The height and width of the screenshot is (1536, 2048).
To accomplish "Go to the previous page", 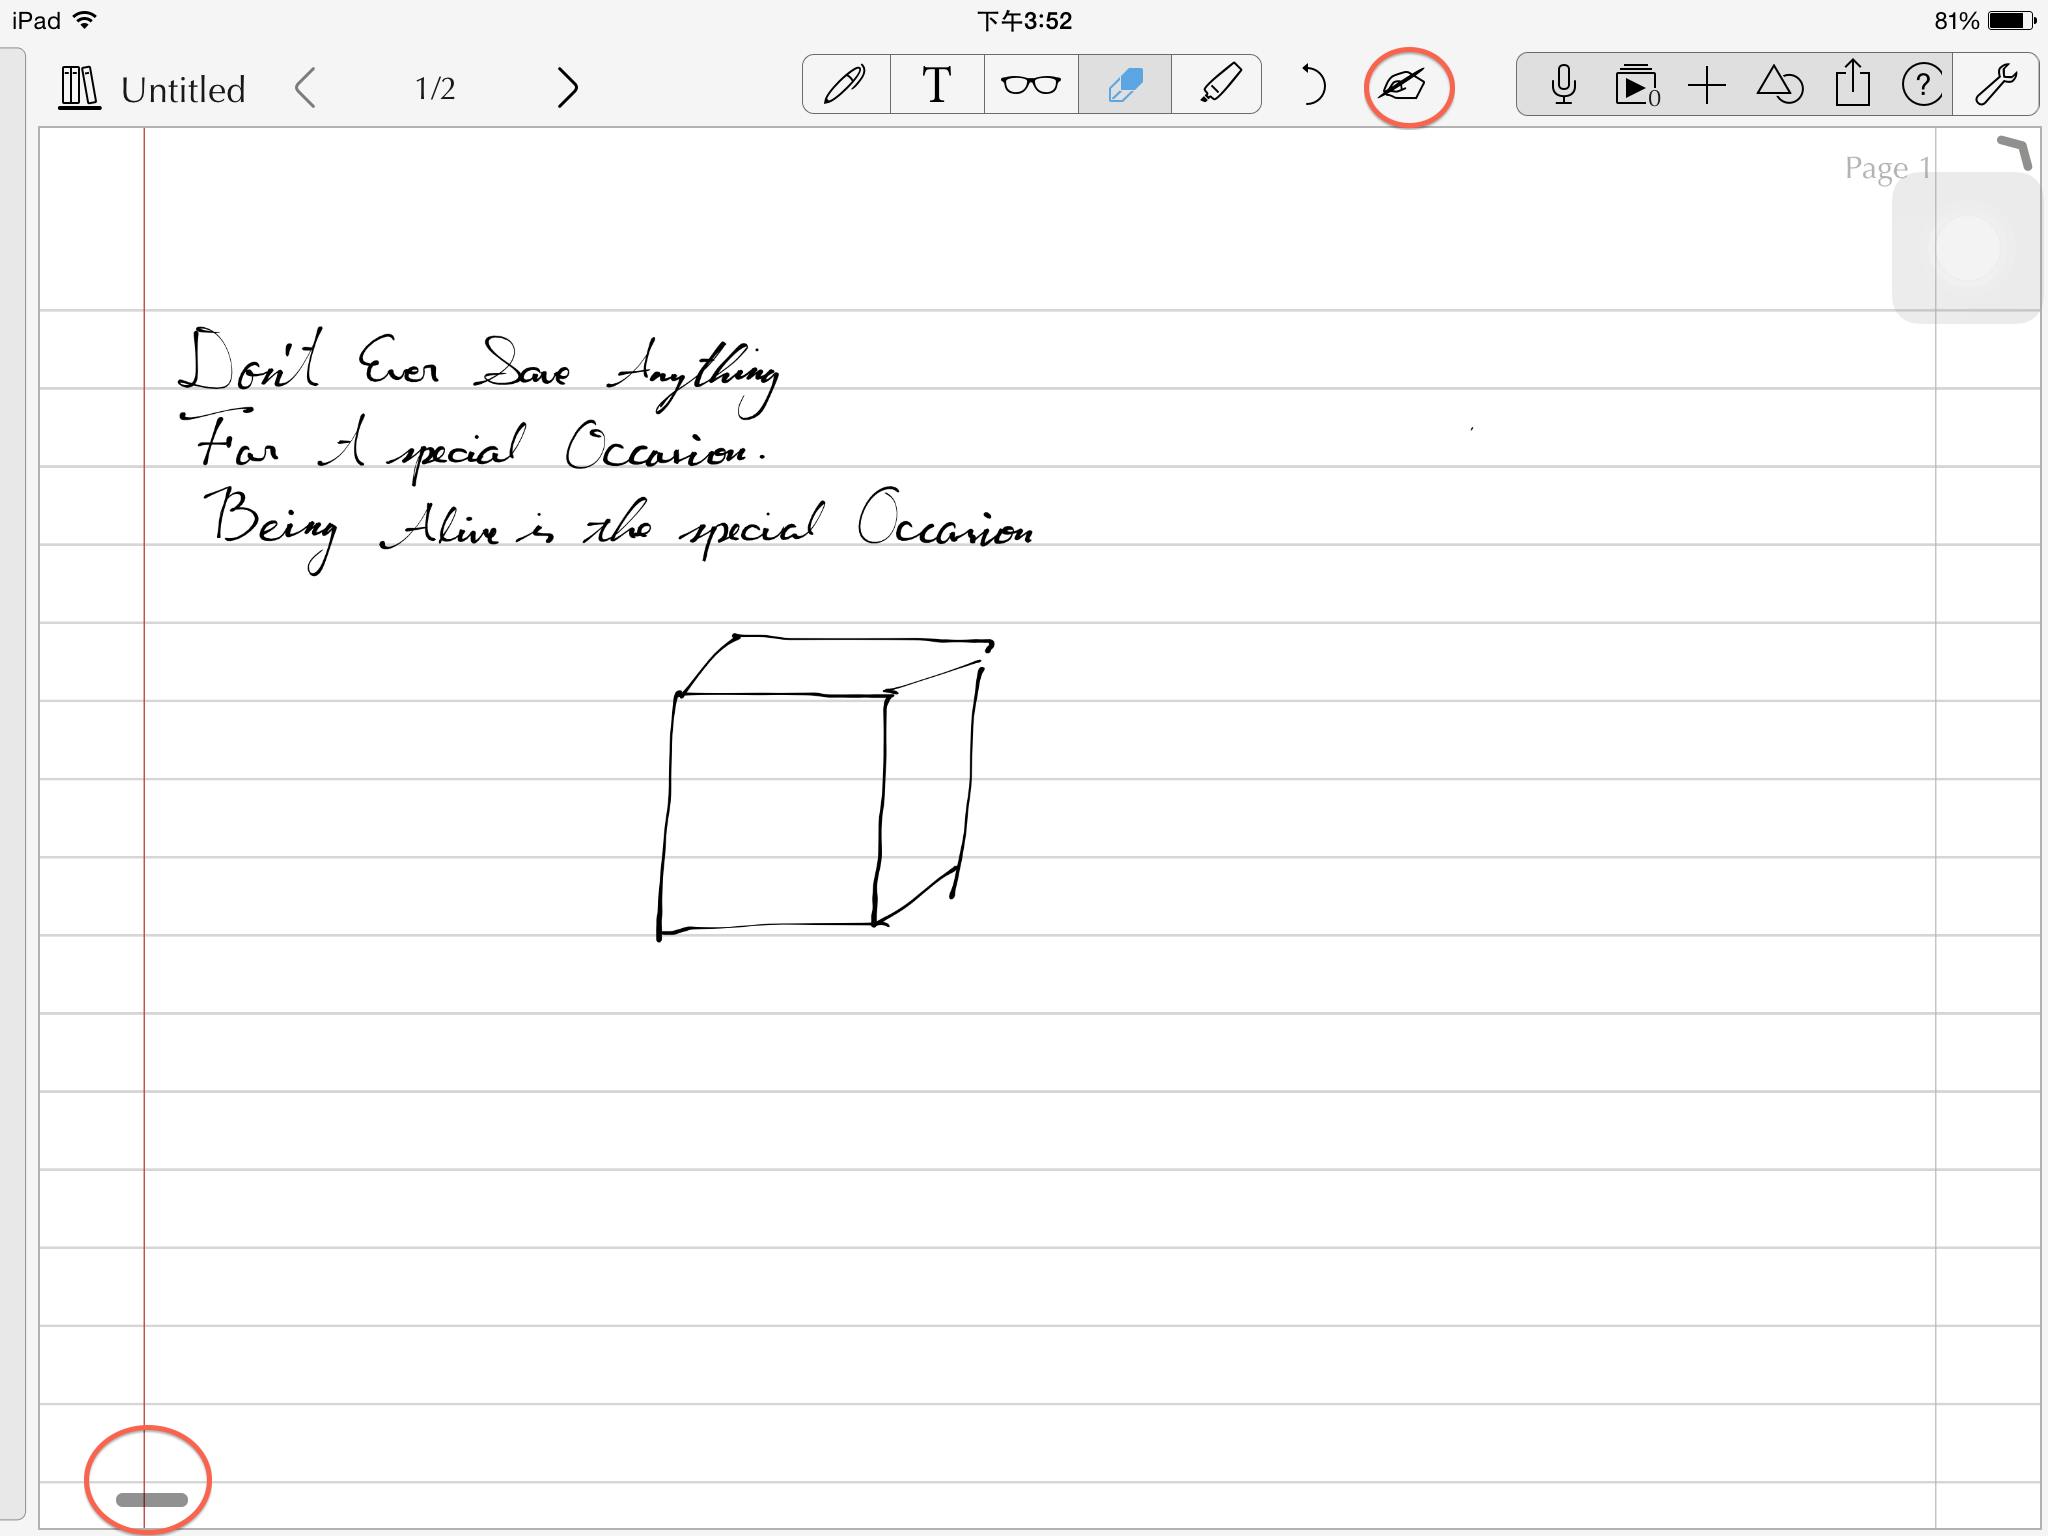I will [306, 88].
